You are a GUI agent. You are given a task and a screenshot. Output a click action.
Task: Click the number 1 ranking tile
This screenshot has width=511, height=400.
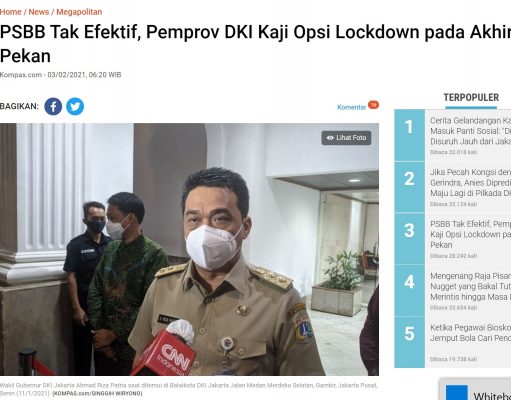pyautogui.click(x=410, y=135)
